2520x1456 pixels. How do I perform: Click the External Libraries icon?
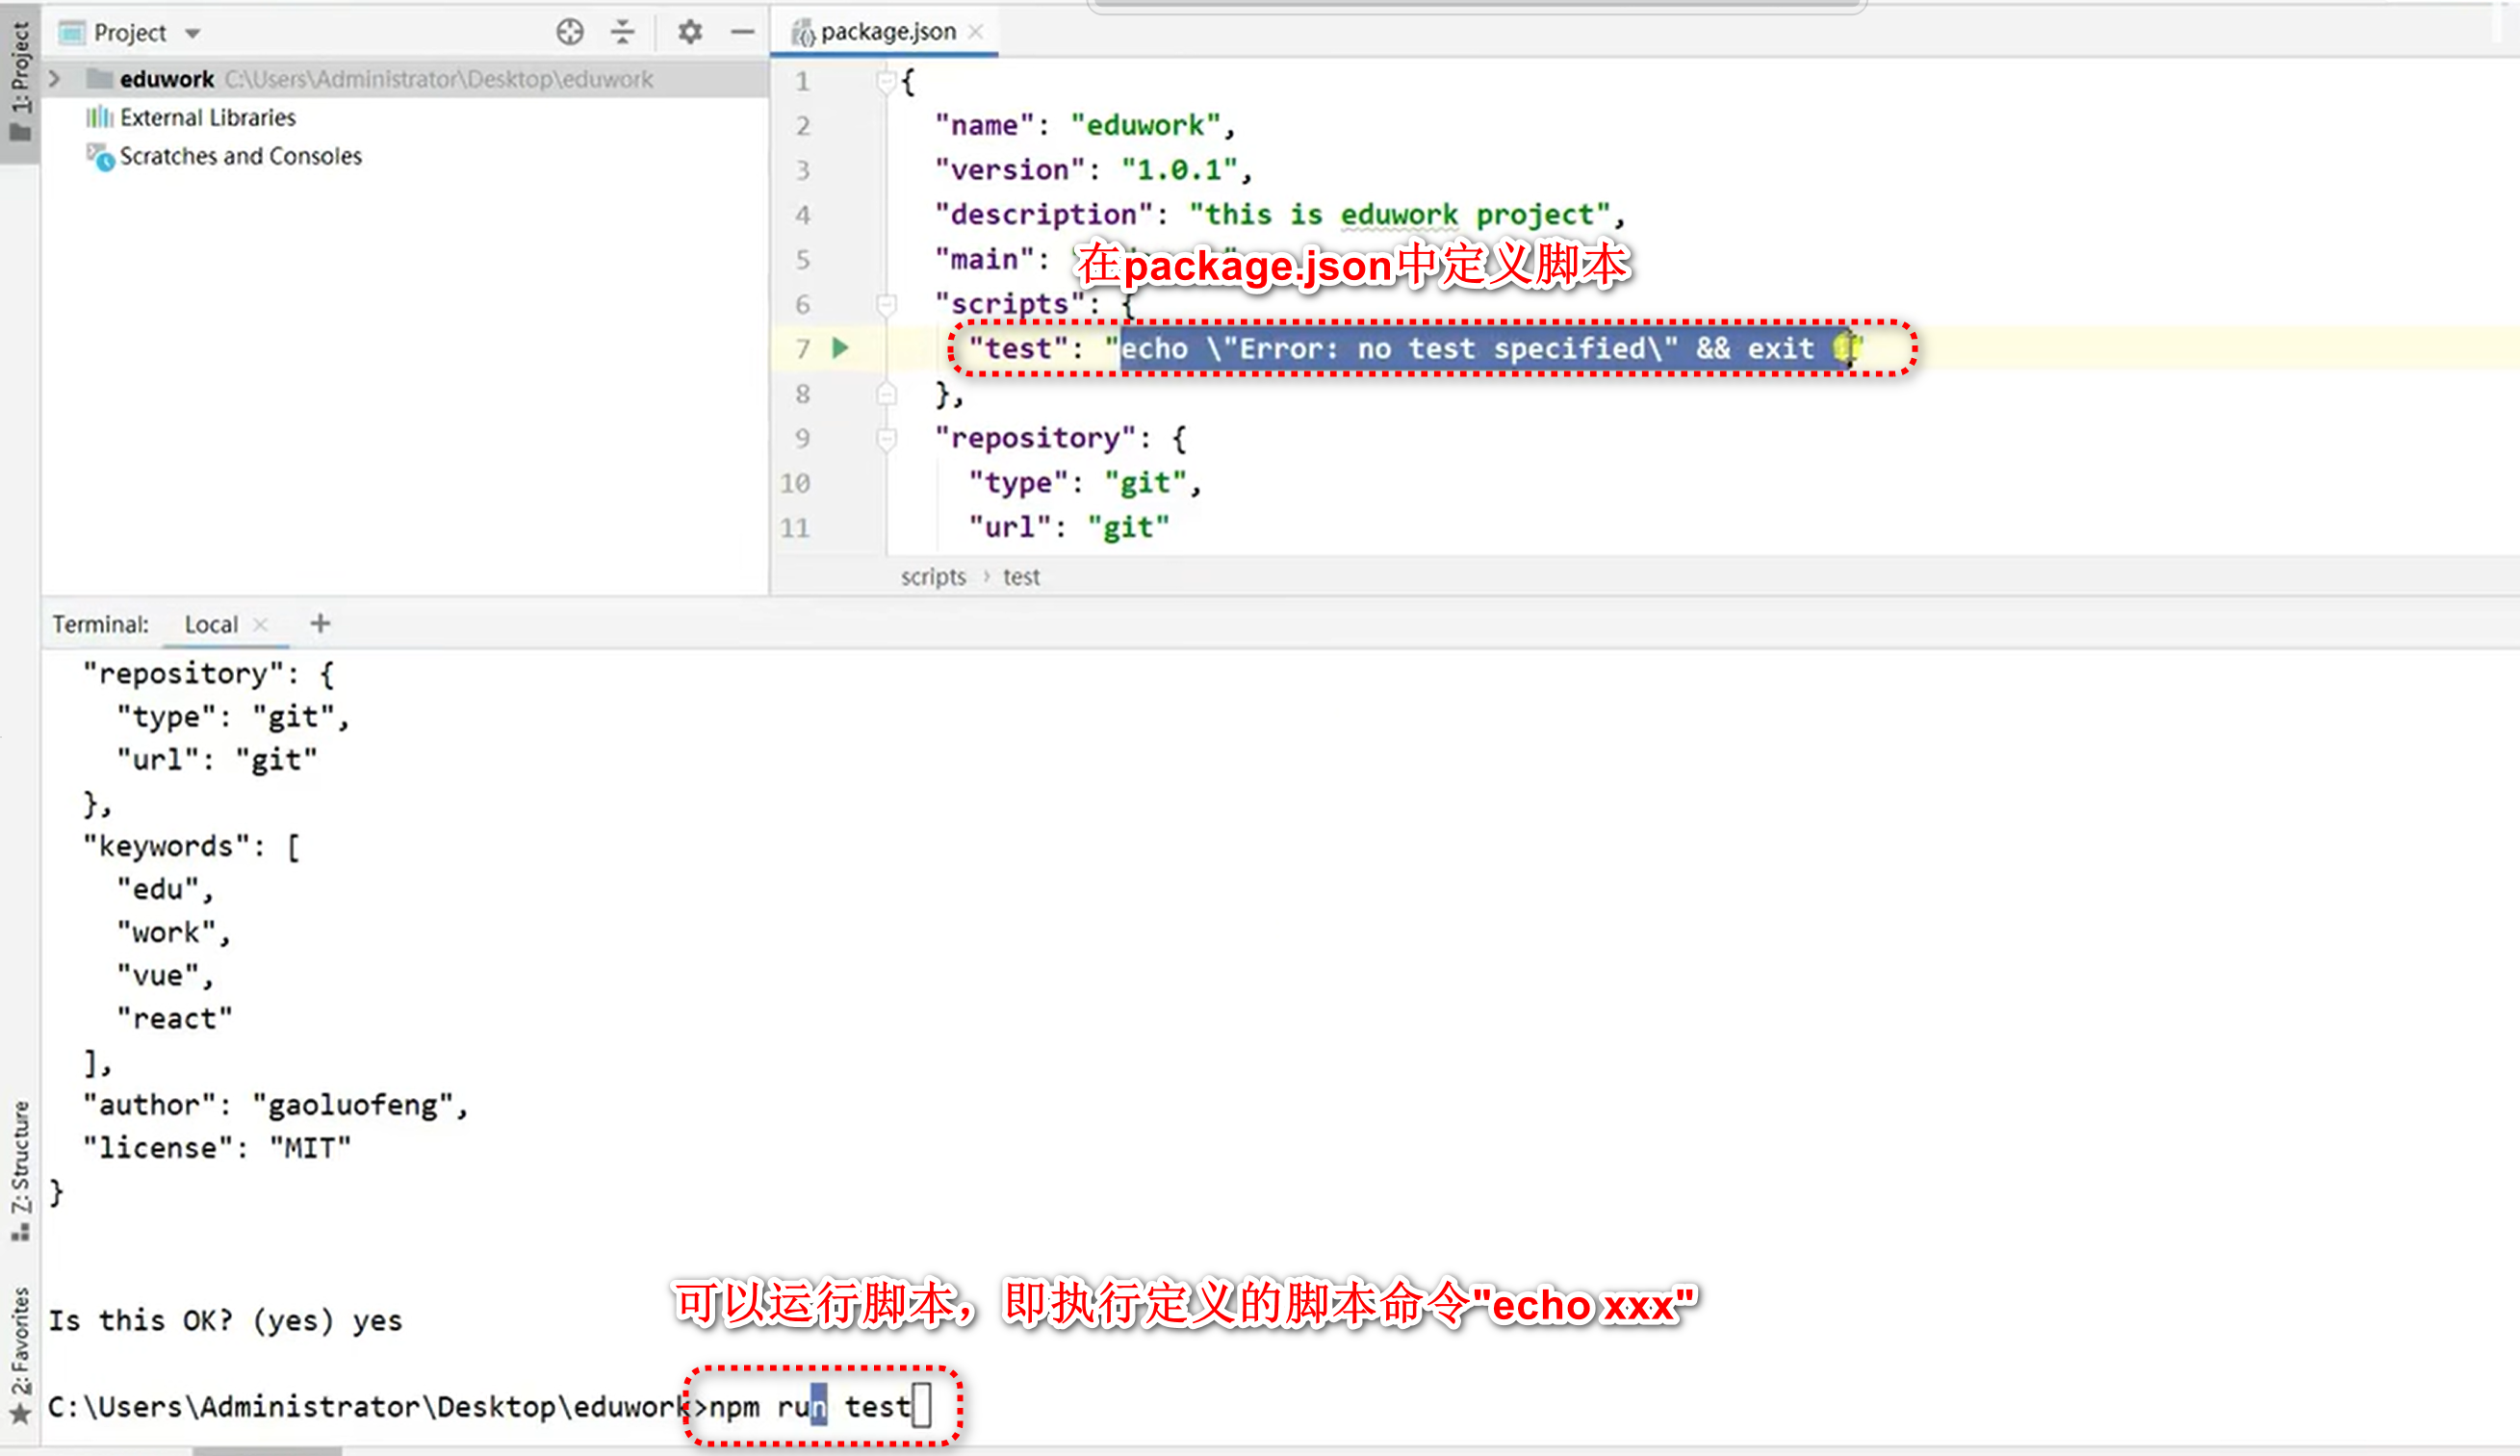click(x=99, y=118)
